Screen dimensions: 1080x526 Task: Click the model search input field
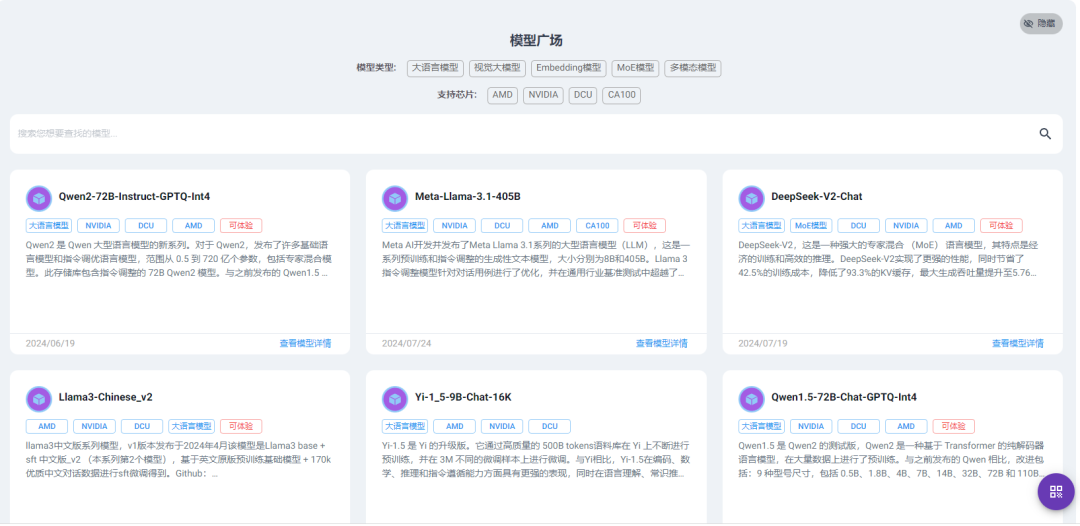tap(523, 134)
